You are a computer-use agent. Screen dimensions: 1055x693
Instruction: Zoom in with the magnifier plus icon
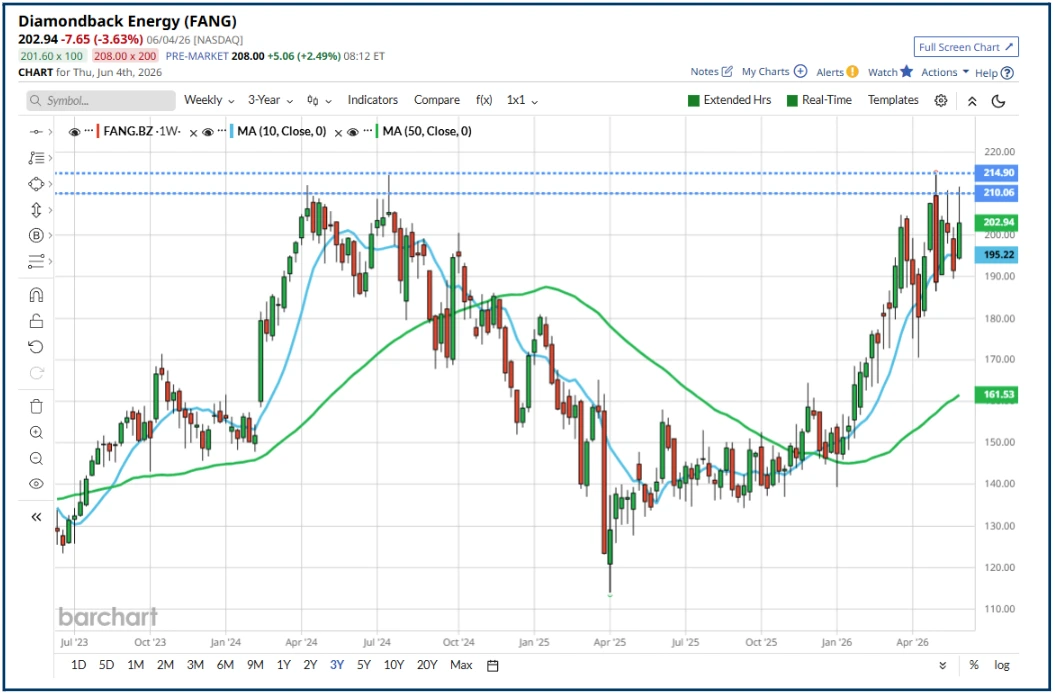pyautogui.click(x=36, y=433)
